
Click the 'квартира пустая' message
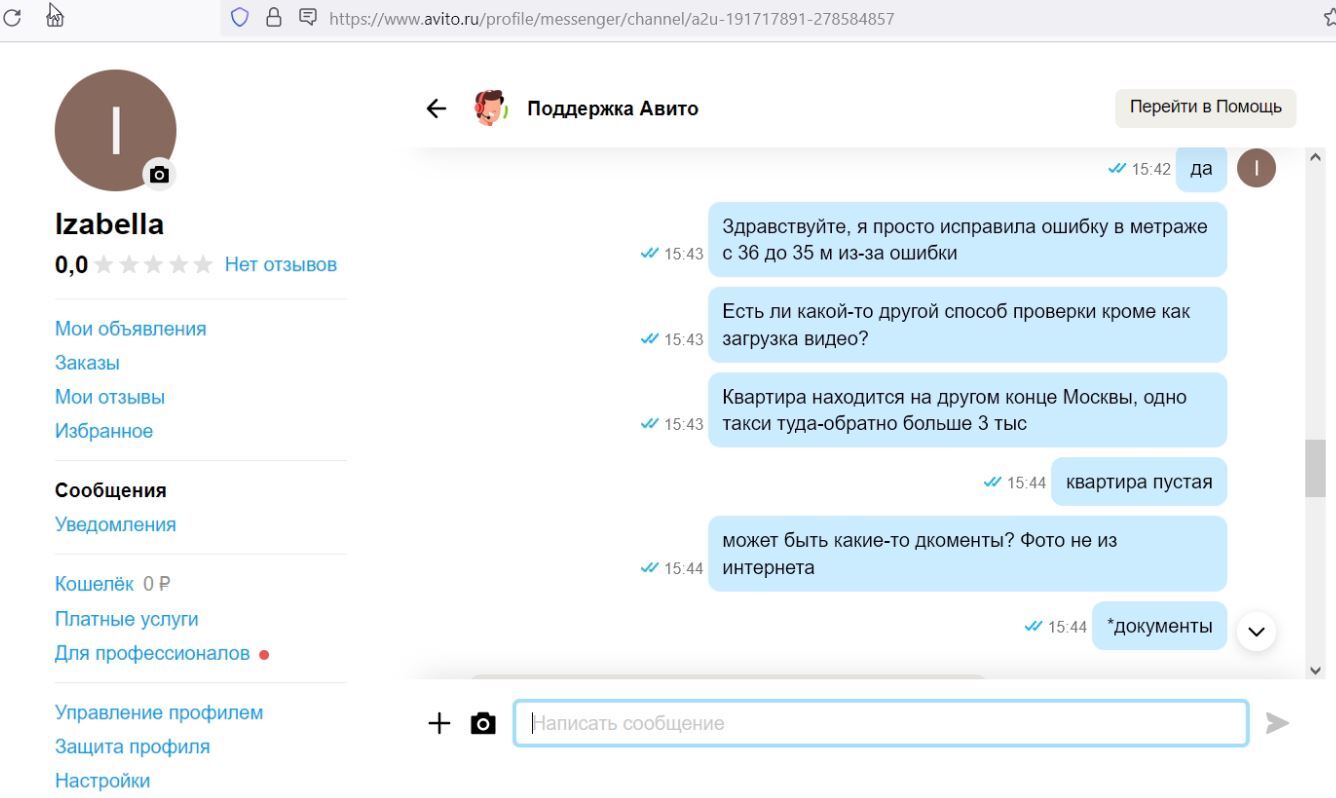pyautogui.click(x=1139, y=483)
